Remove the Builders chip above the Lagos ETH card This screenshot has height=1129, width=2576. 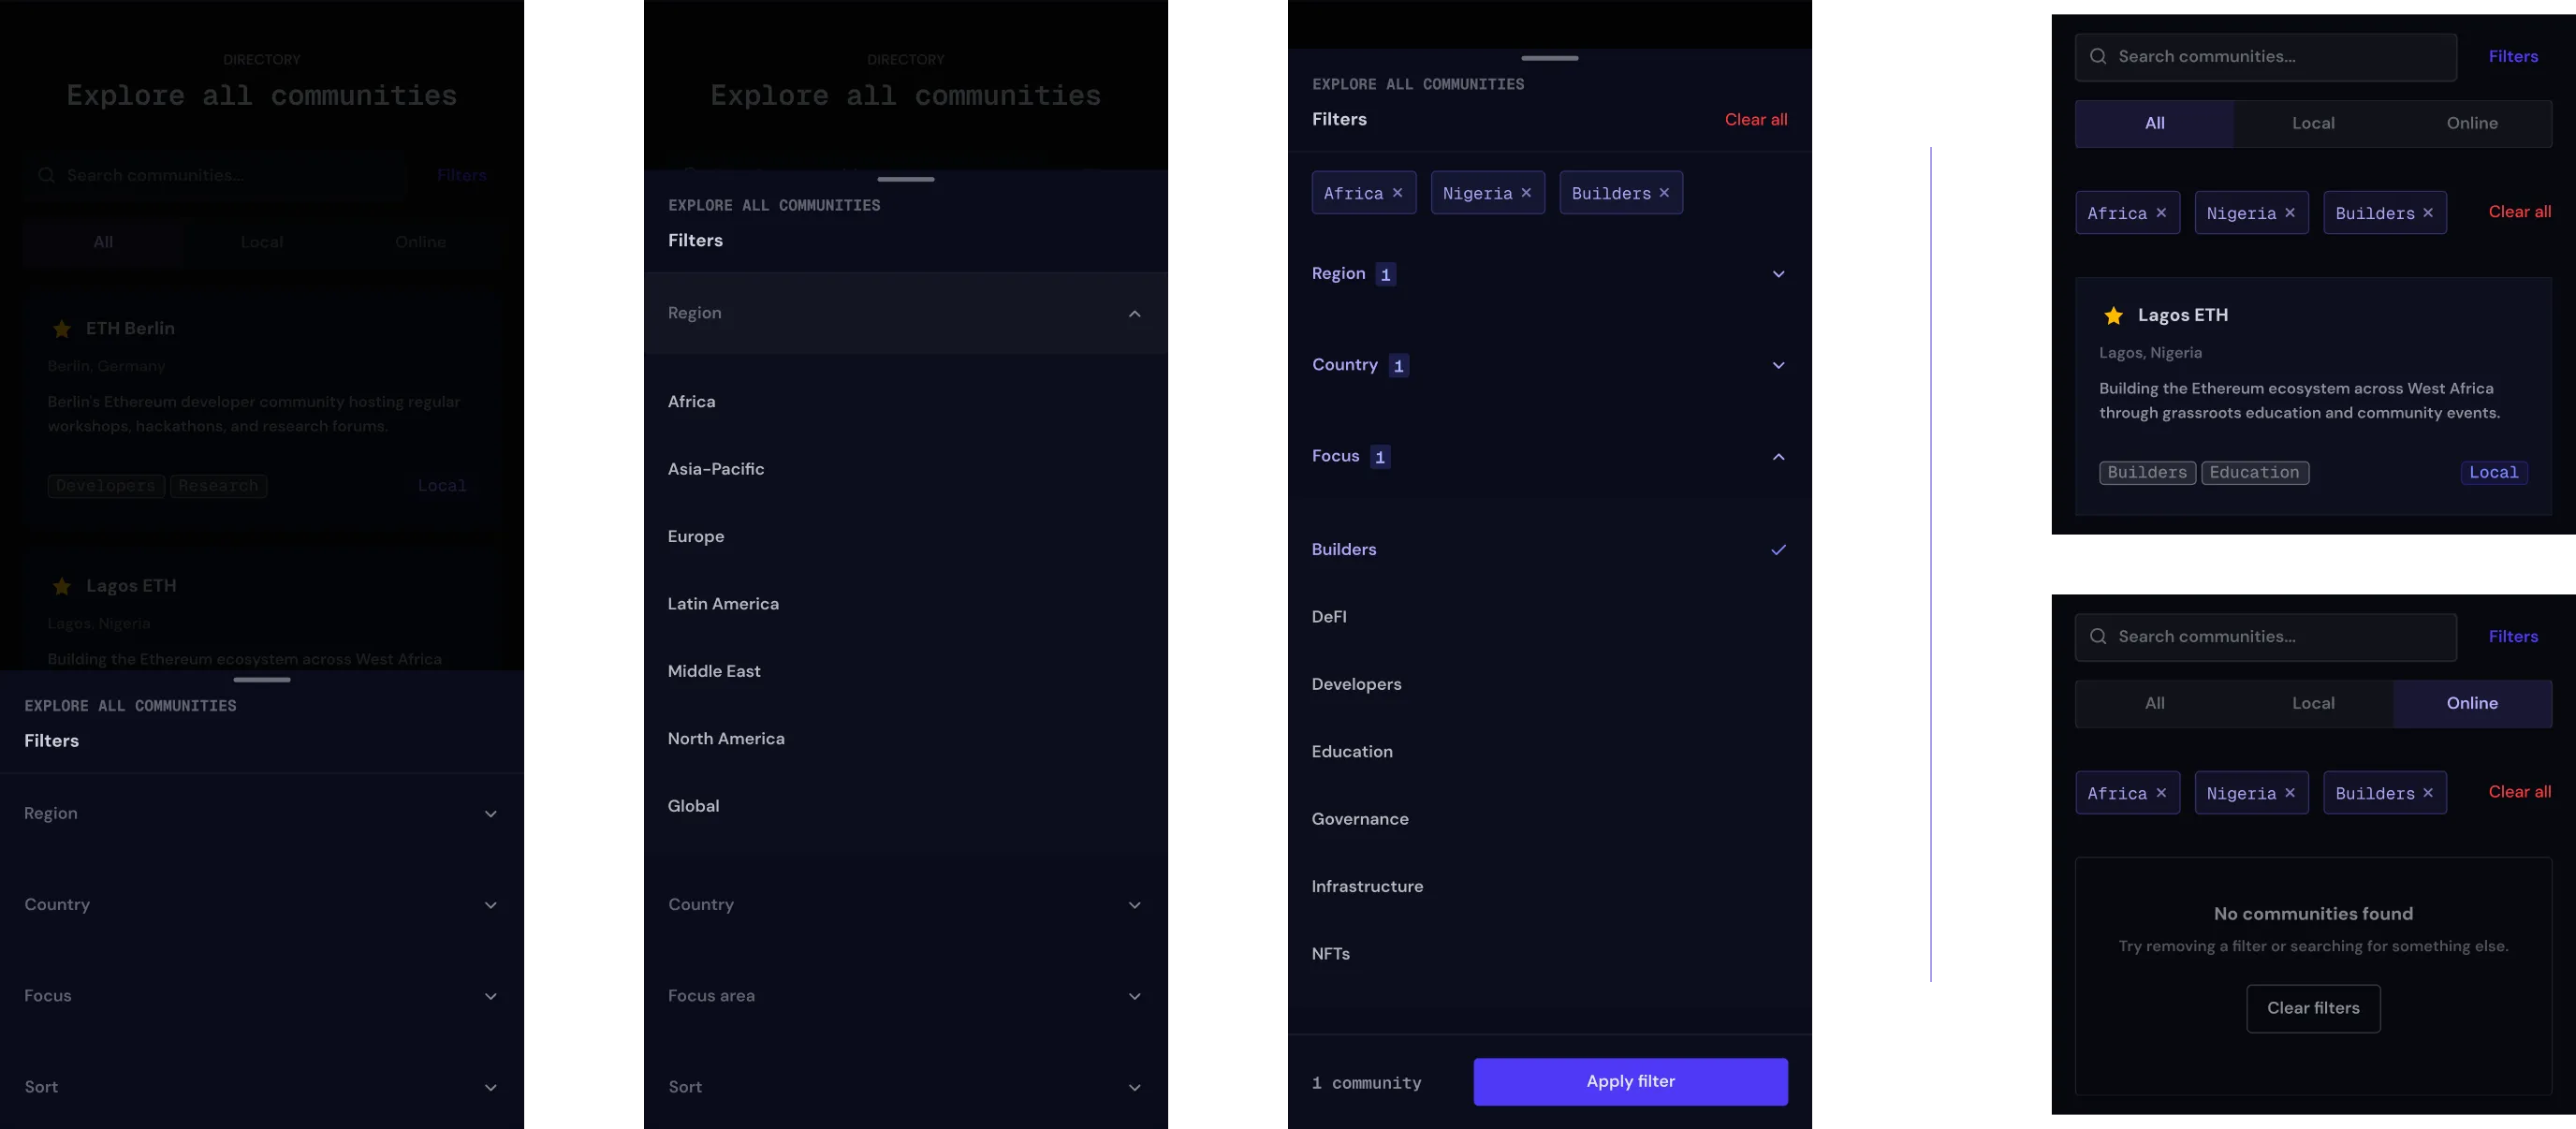[2428, 213]
